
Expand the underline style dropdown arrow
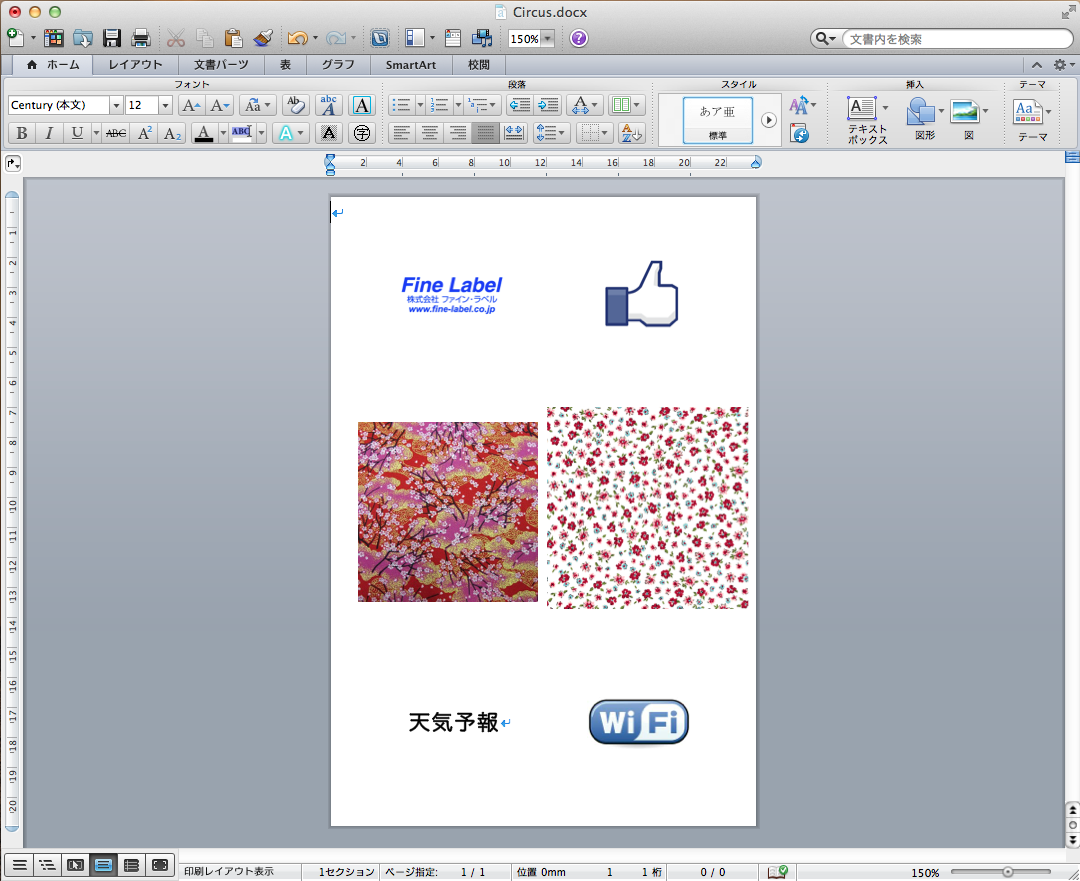(x=96, y=133)
